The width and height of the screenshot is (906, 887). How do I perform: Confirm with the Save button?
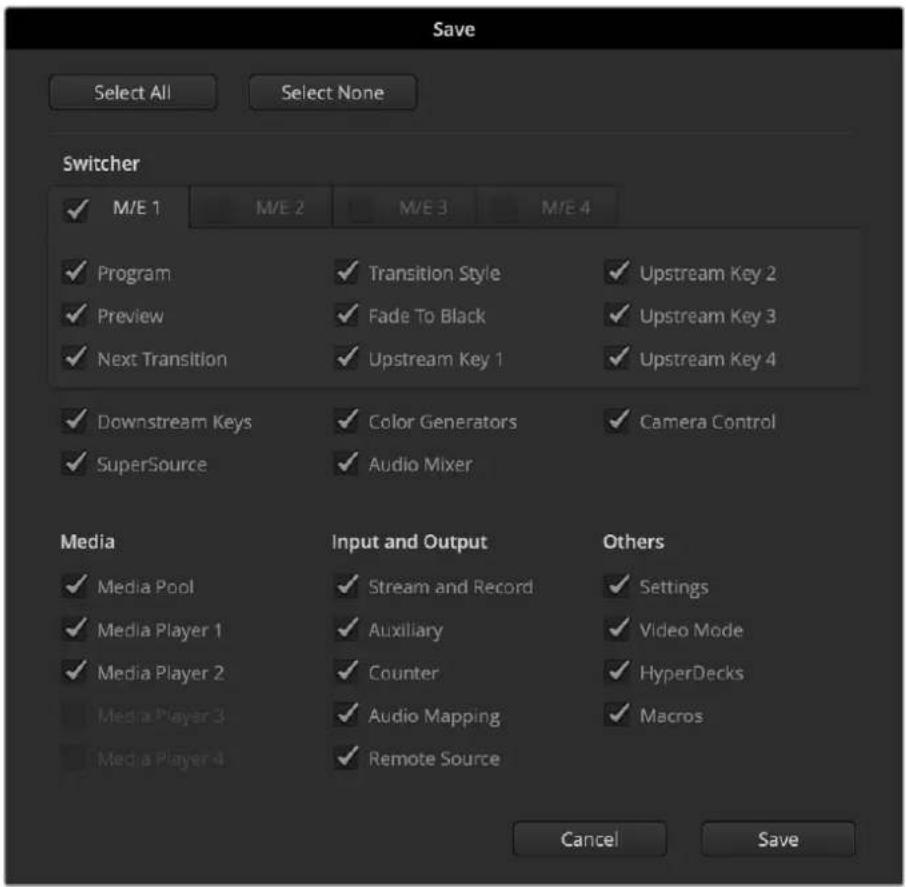pos(778,839)
